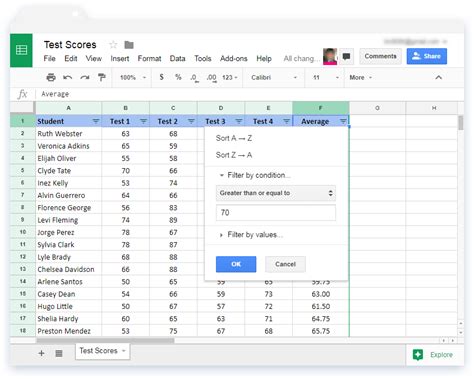Open the chat bubble icon
474x379 pixels.
tap(347, 56)
